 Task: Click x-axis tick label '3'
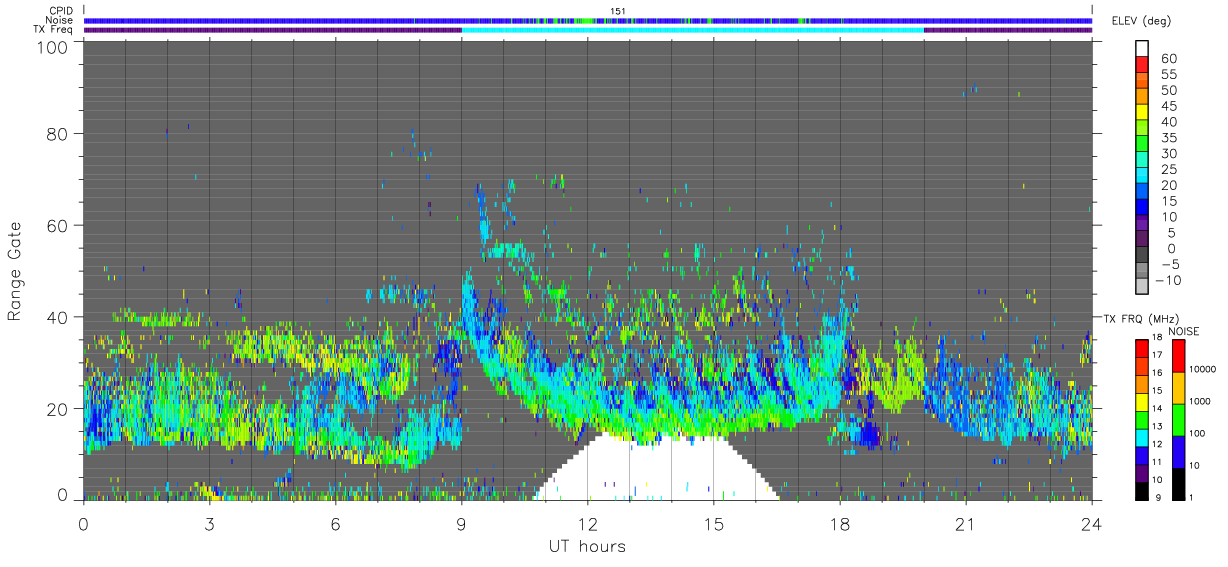(210, 523)
